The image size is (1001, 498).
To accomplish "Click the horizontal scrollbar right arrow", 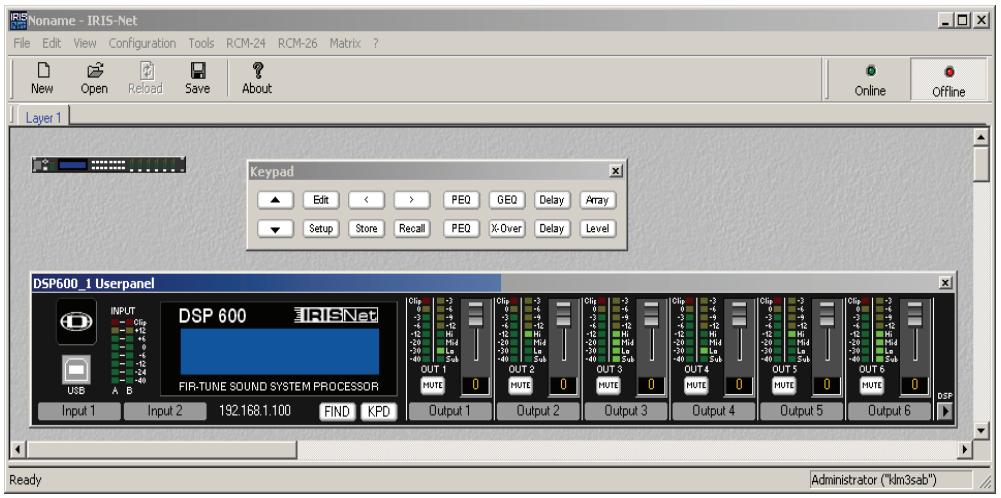I will pyautogui.click(x=965, y=449).
